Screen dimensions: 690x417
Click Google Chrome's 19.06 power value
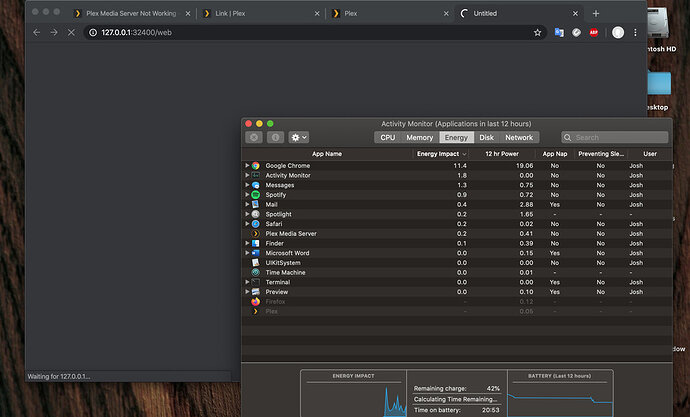coord(525,166)
